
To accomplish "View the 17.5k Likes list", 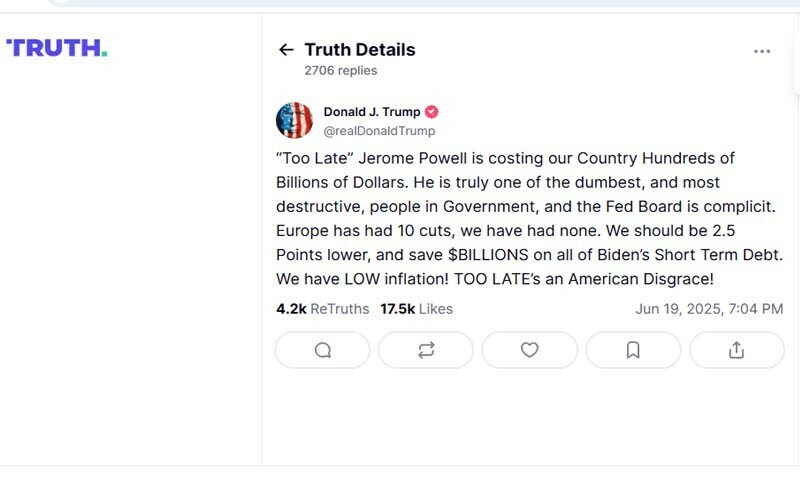I will point(416,309).
